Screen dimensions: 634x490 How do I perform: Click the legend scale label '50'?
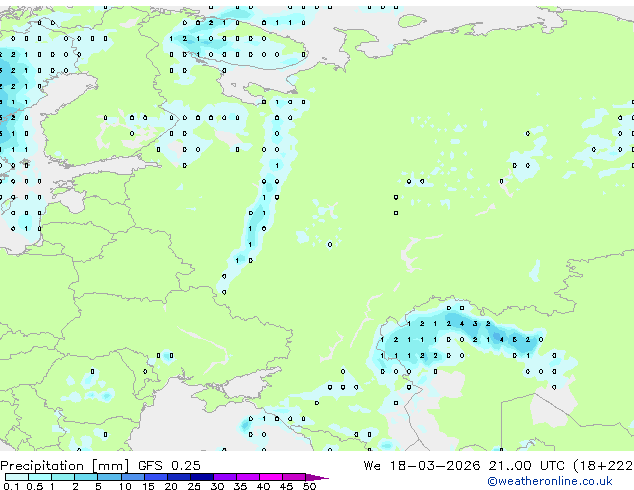click(x=309, y=486)
